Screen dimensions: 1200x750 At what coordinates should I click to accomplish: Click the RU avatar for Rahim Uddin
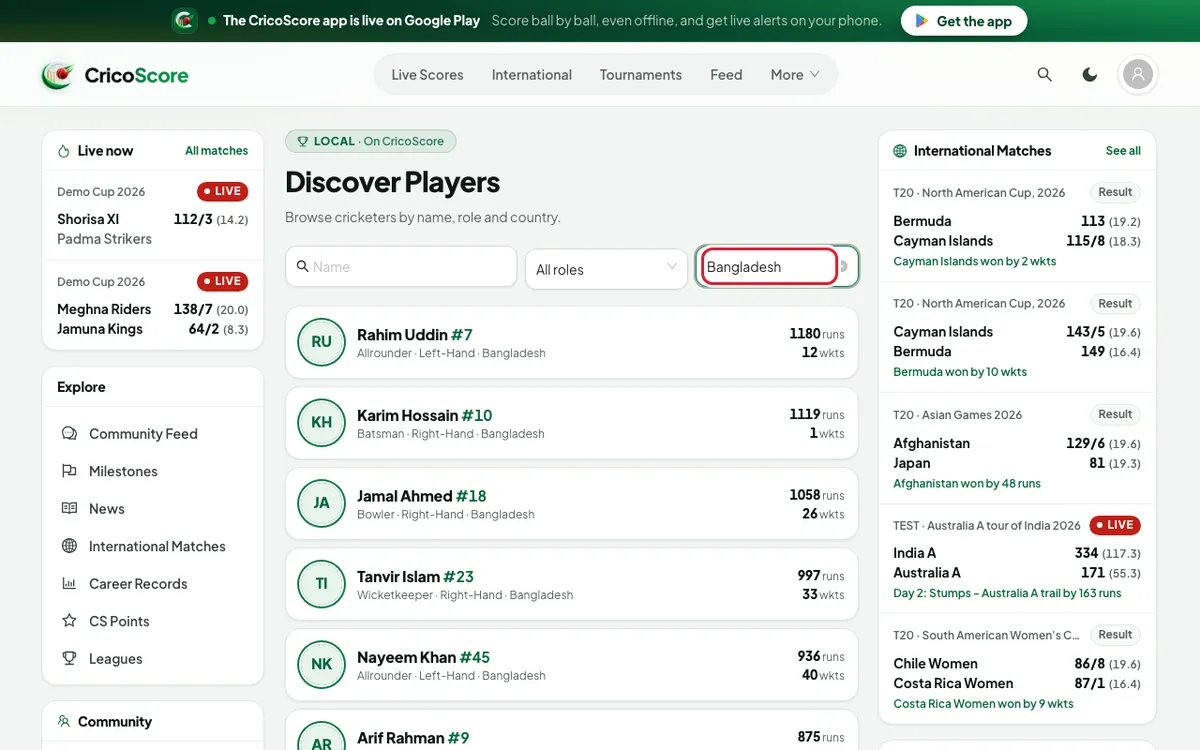321,342
